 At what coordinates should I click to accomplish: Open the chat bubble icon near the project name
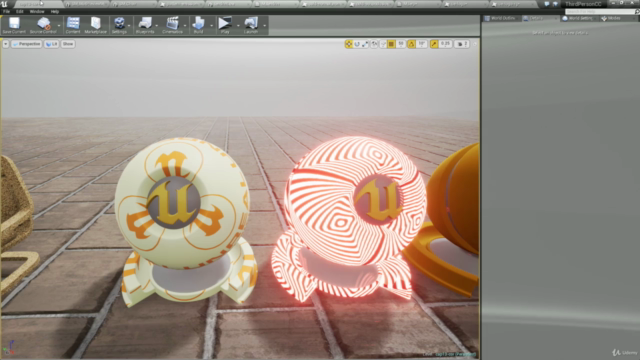pos(547,4)
